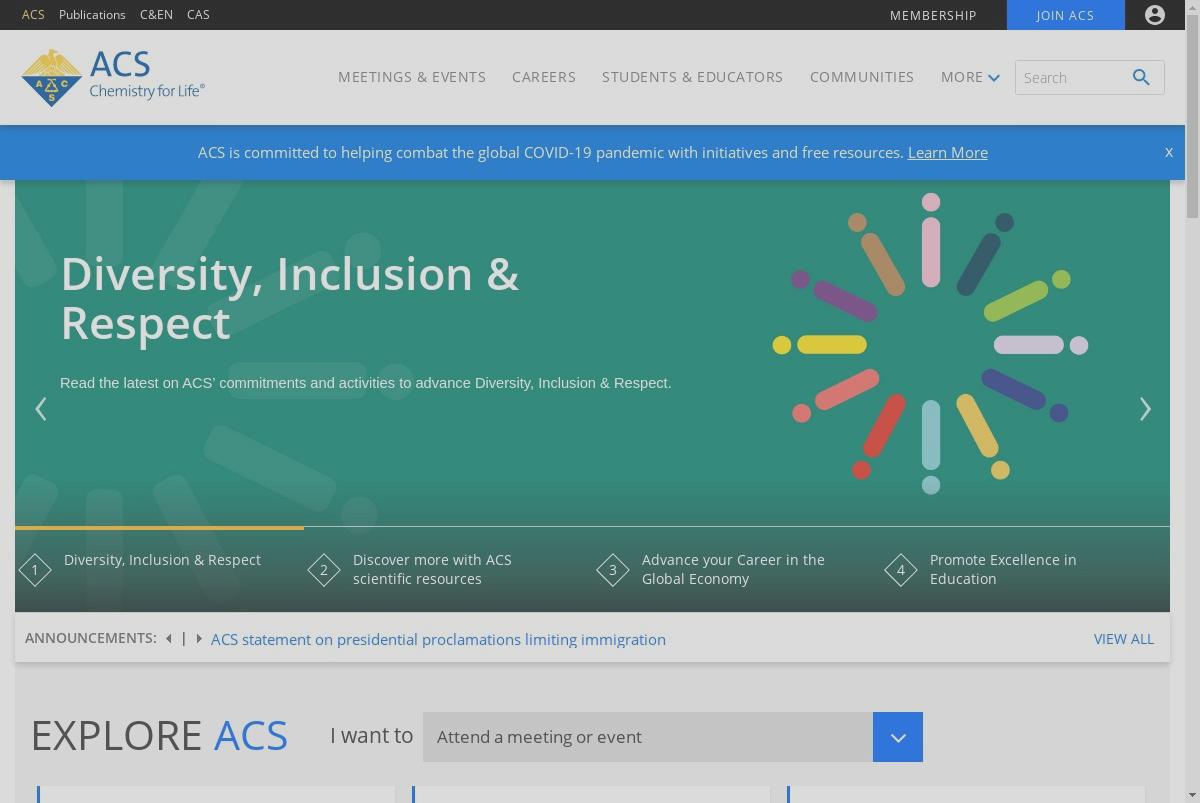
Task: Go to the previous carousel slide arrow
Action: click(x=41, y=409)
